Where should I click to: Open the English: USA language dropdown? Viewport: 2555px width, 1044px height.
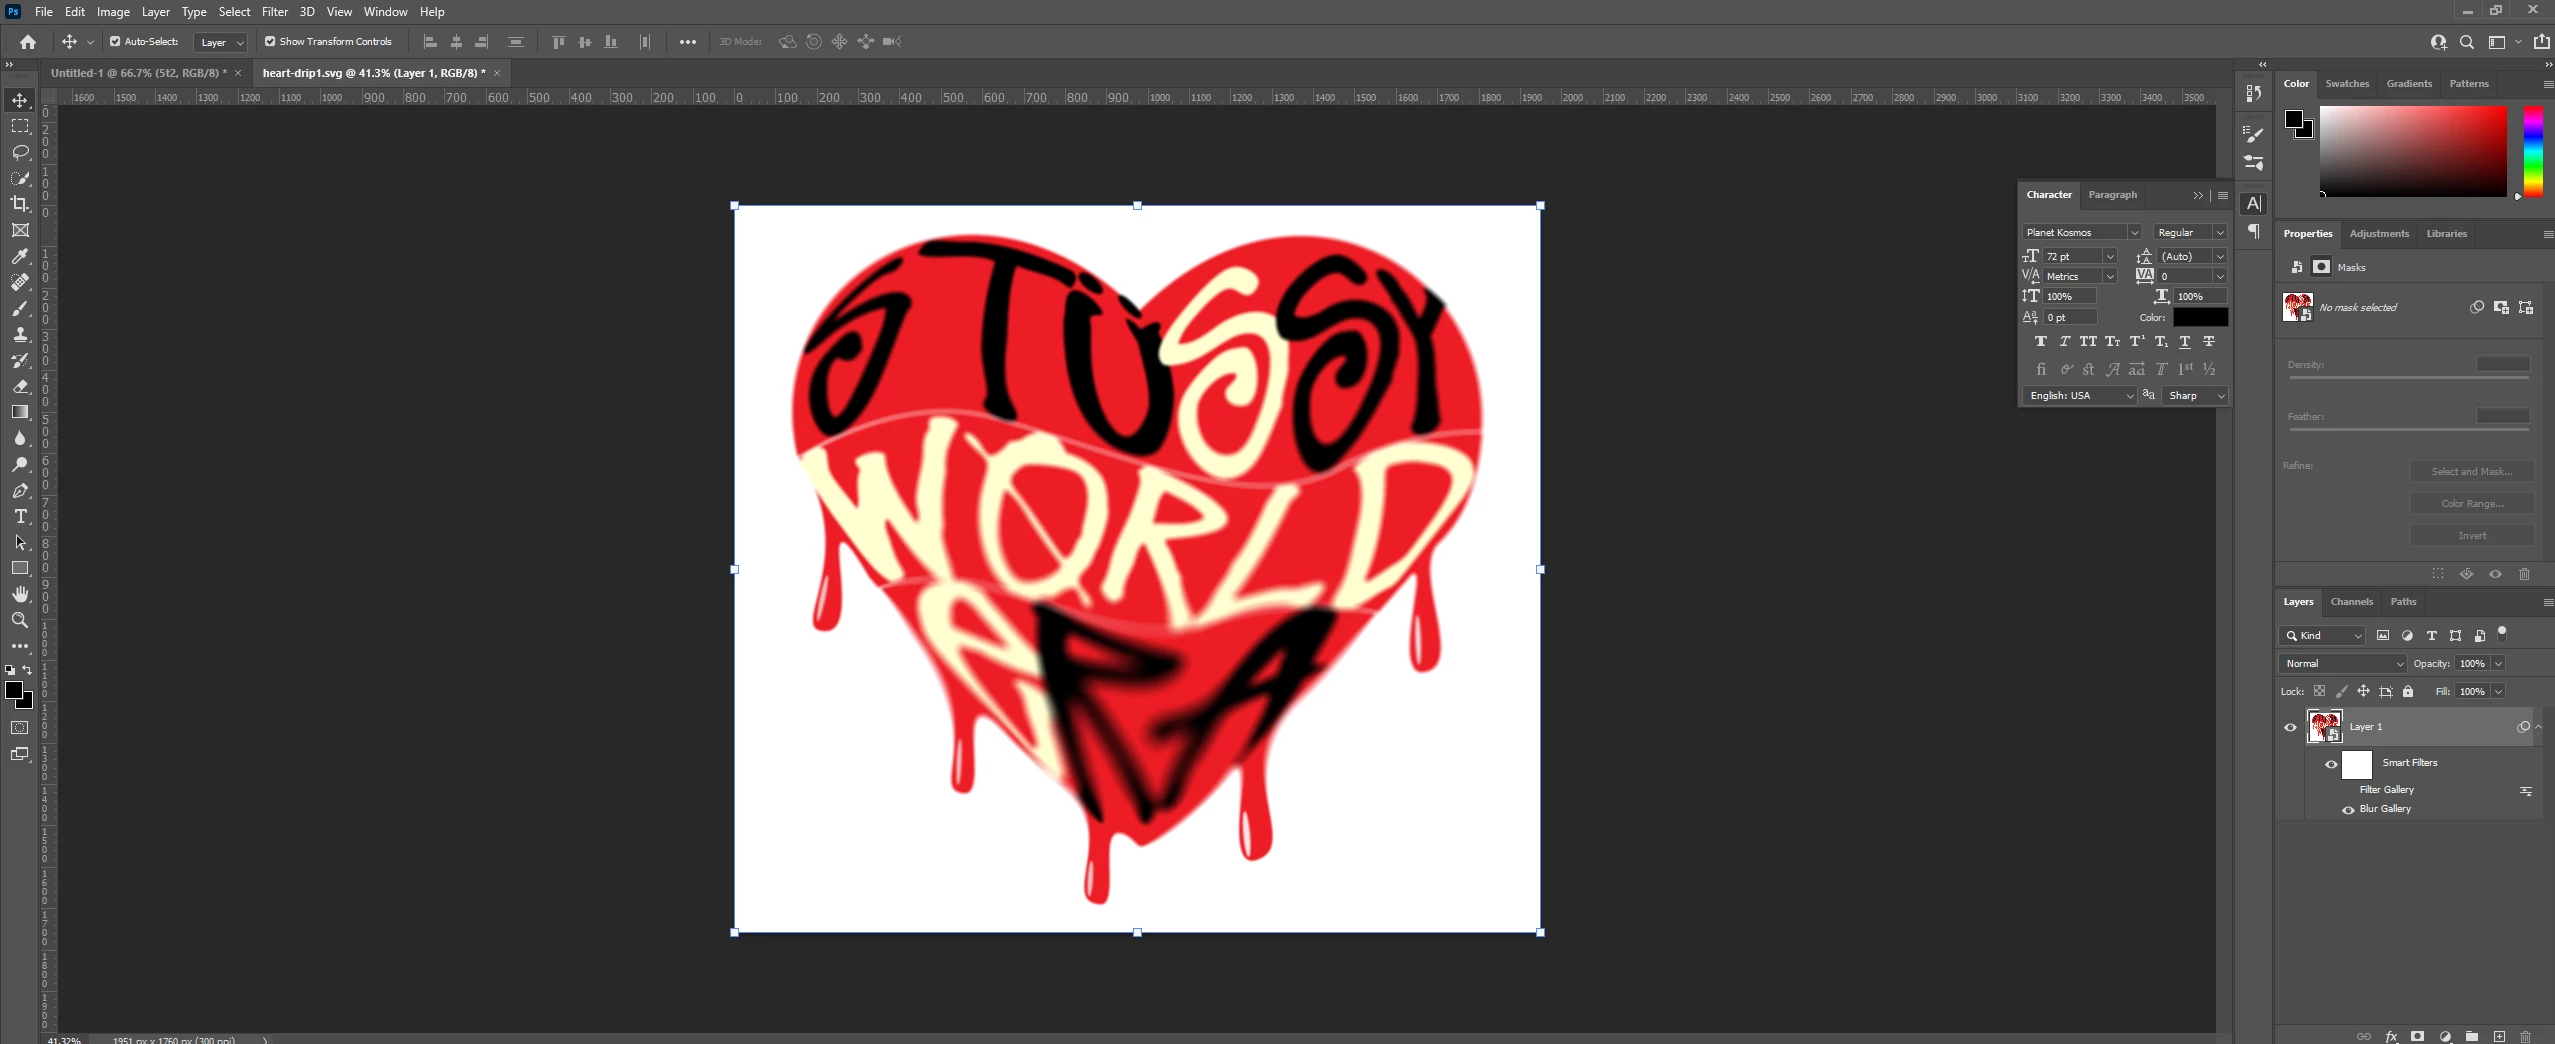point(2079,395)
